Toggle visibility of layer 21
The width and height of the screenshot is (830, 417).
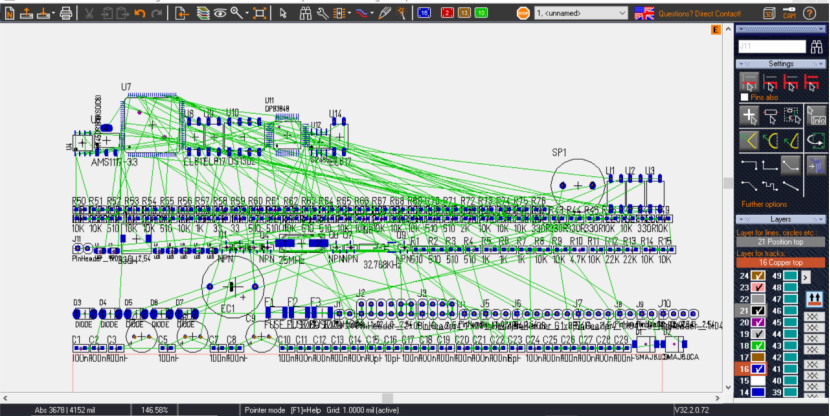point(759,311)
